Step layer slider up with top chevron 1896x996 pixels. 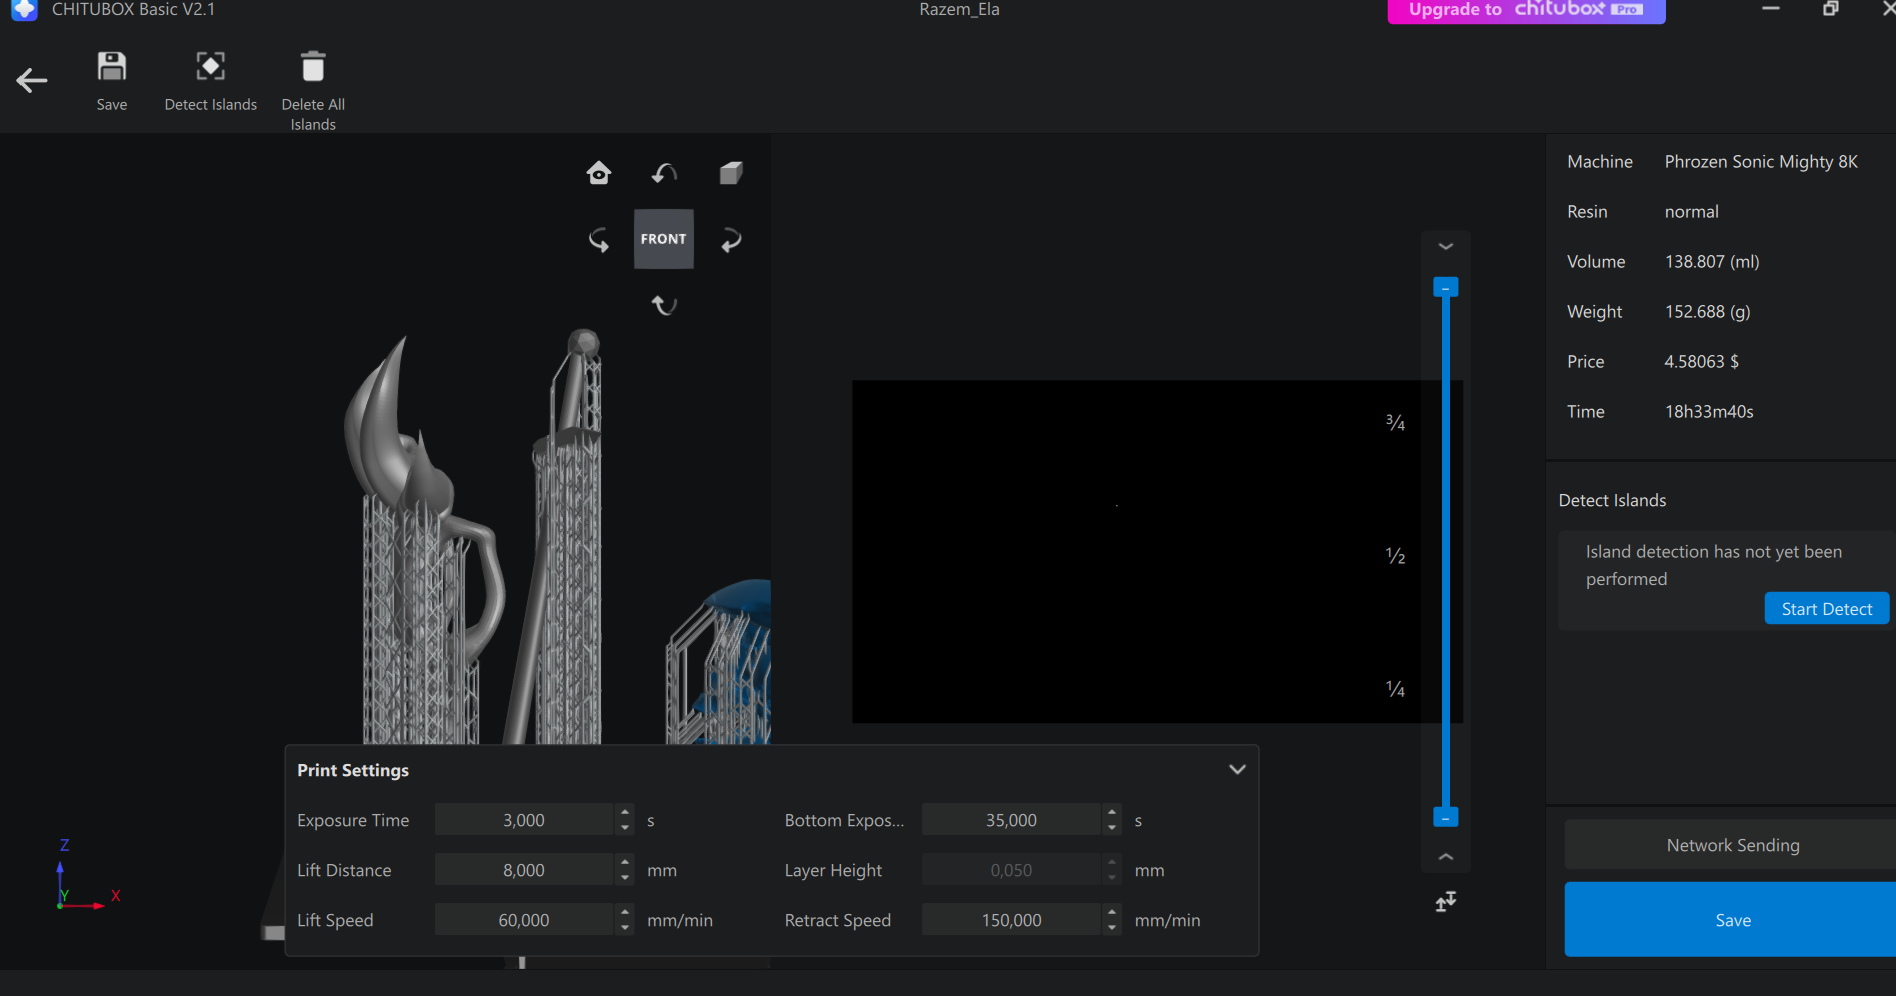point(1446,247)
